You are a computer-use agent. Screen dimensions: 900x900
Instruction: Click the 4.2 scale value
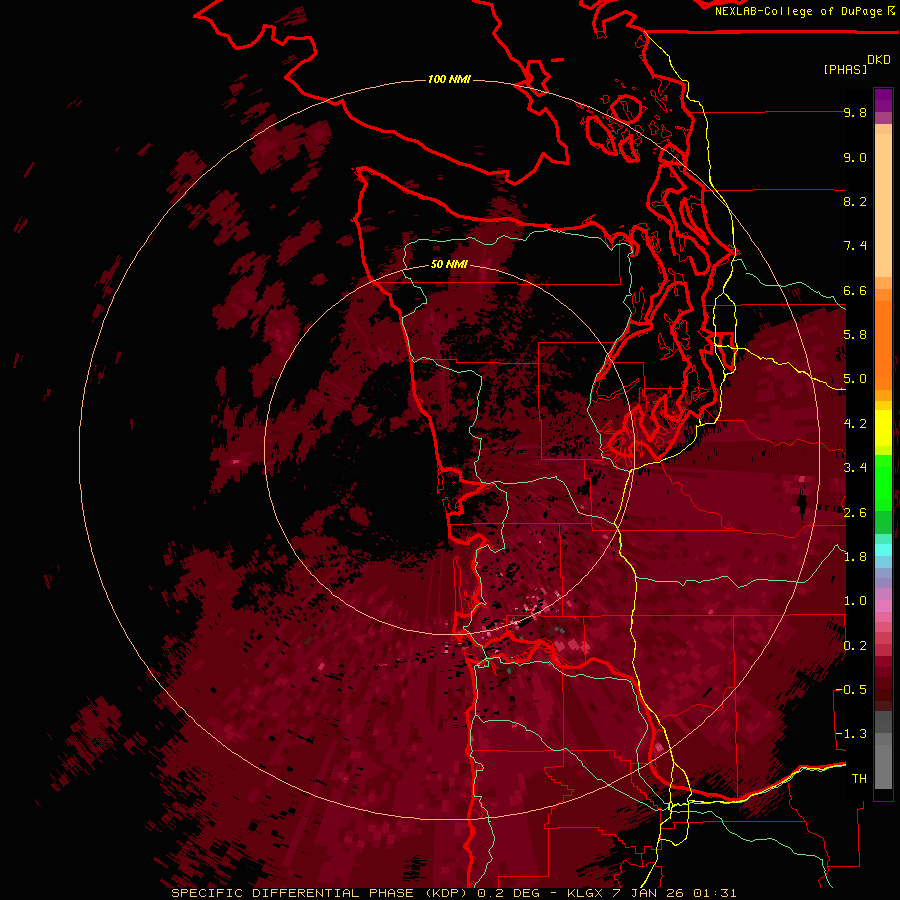pyautogui.click(x=855, y=424)
